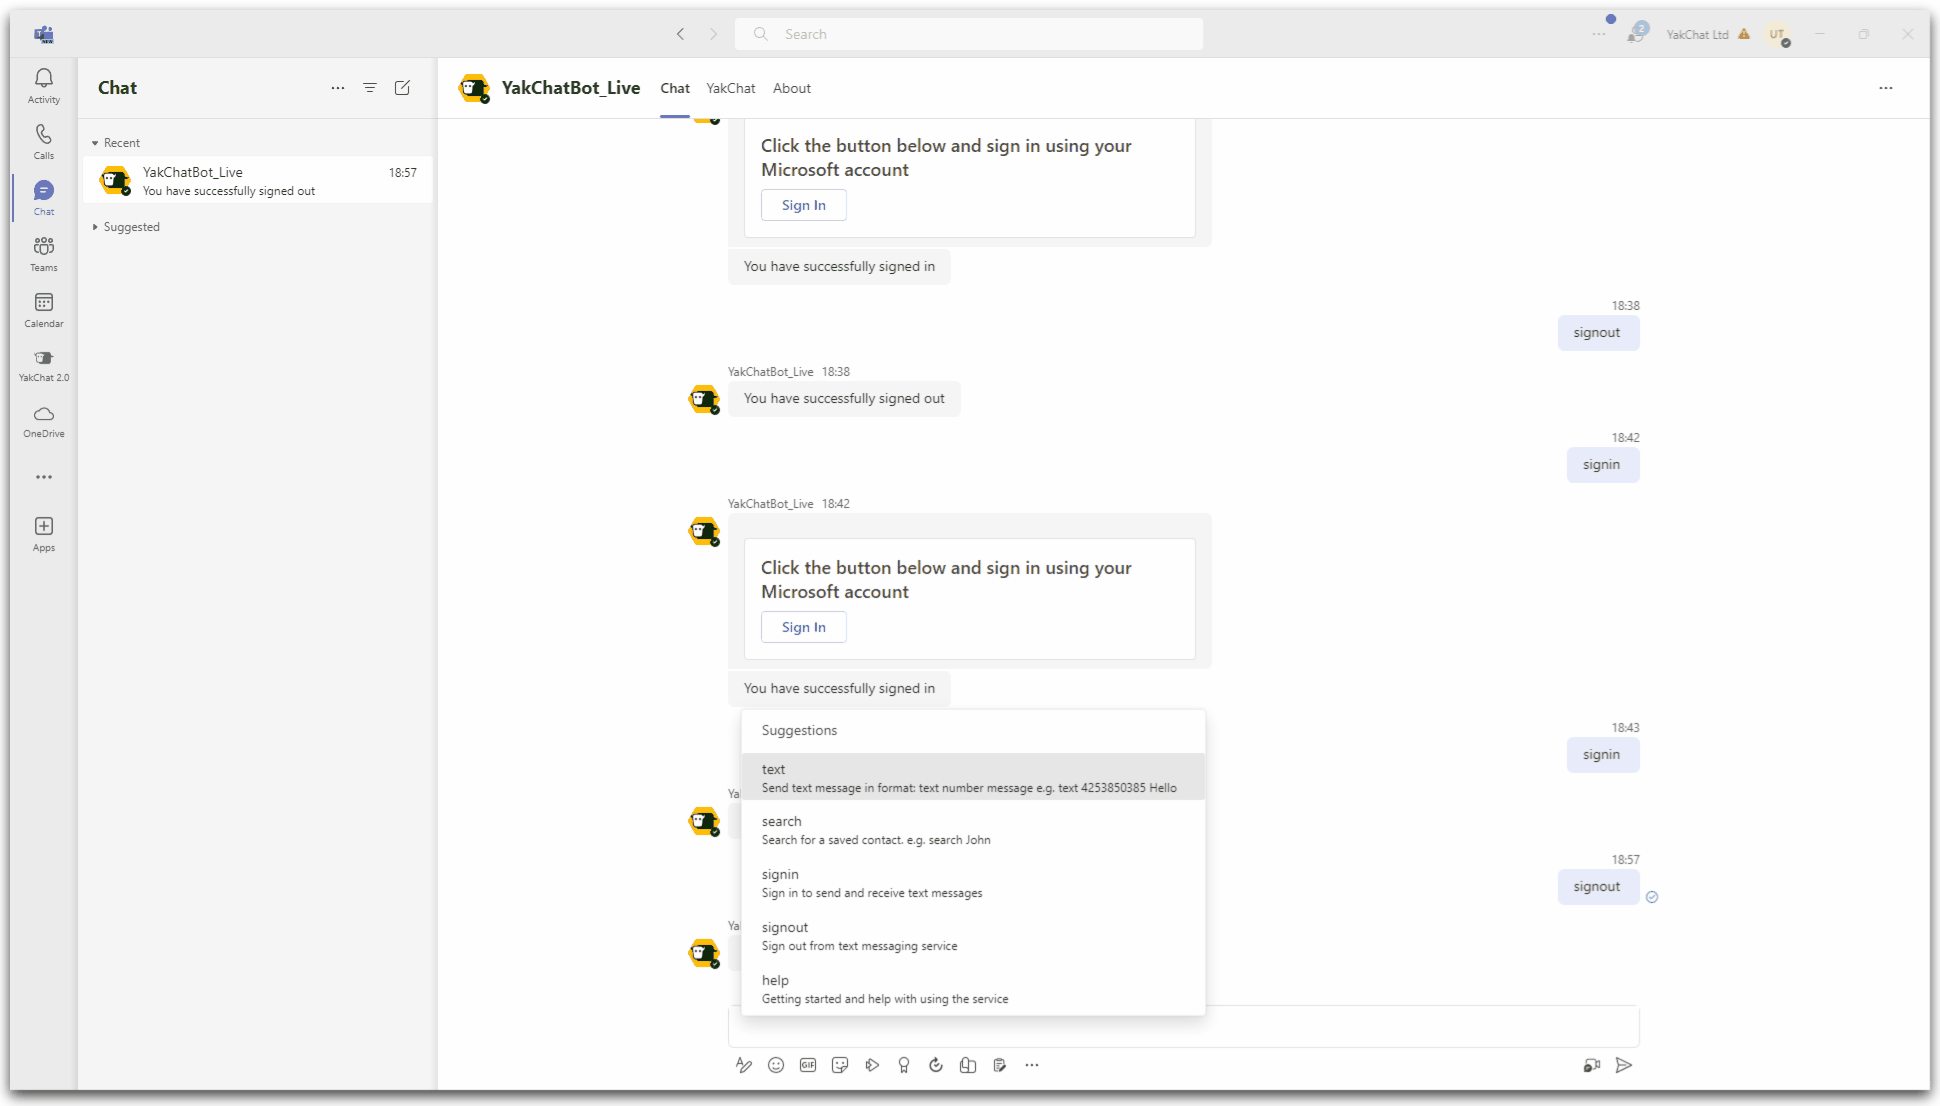Open more compose options ellipsis
The image size is (1940, 1106).
tap(1032, 1065)
